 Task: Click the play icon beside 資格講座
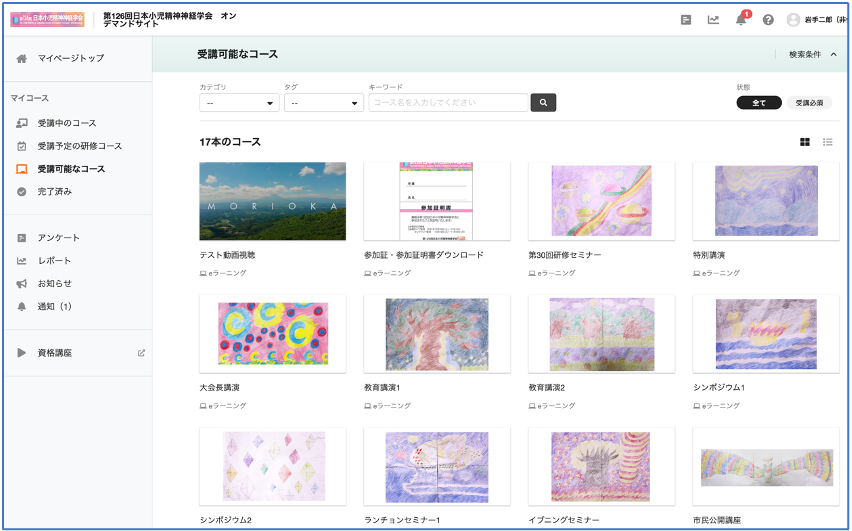[22, 353]
